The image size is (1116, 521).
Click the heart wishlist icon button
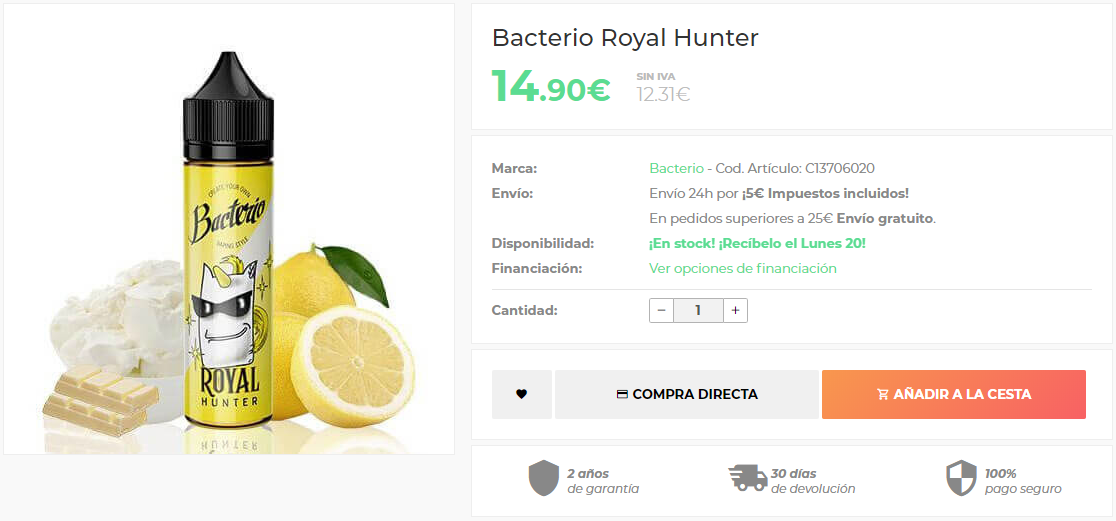[x=522, y=394]
